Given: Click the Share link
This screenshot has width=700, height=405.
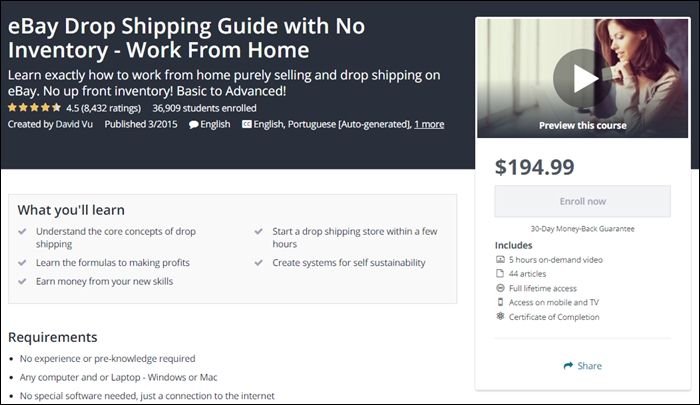Looking at the screenshot, I should click(589, 366).
